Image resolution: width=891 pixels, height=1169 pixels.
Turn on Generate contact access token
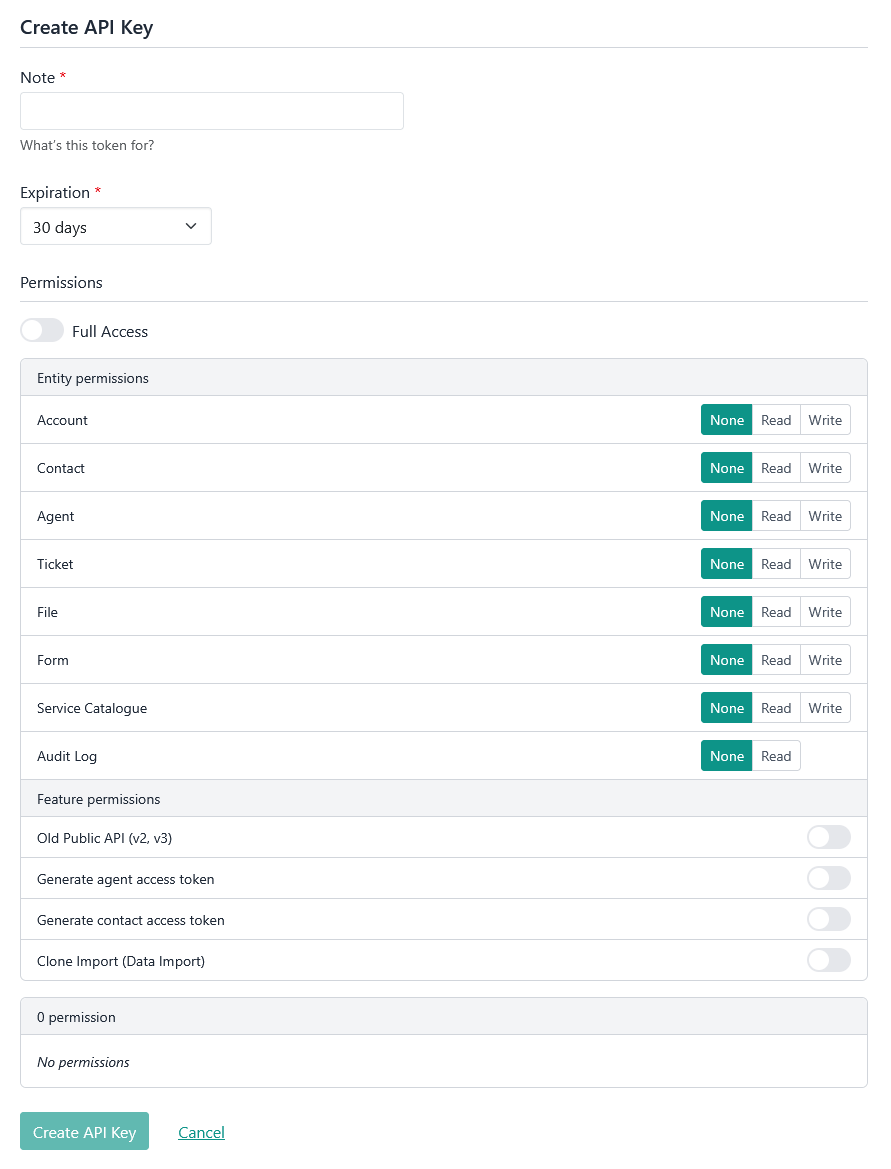coord(828,920)
